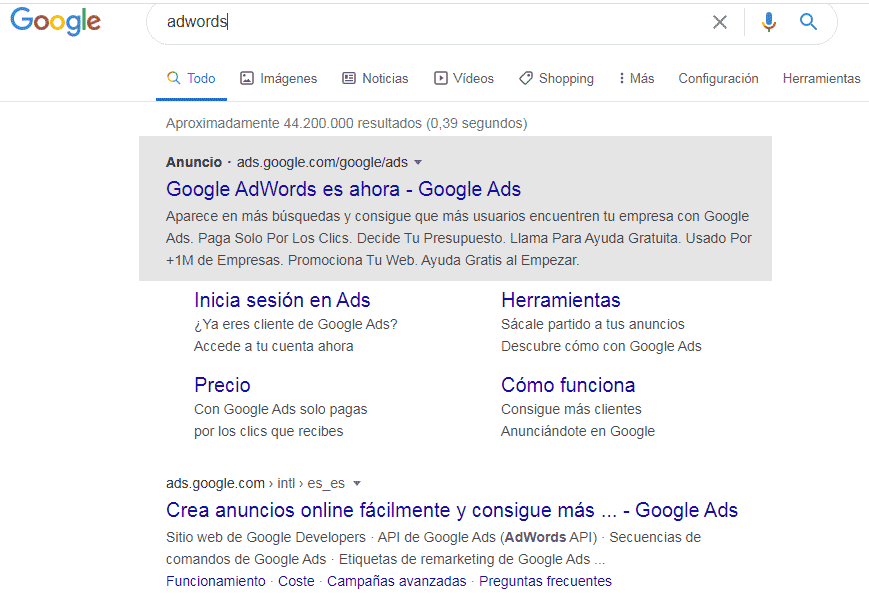Click the price-tag icon beside Shopping
869x611 pixels.
point(526,78)
